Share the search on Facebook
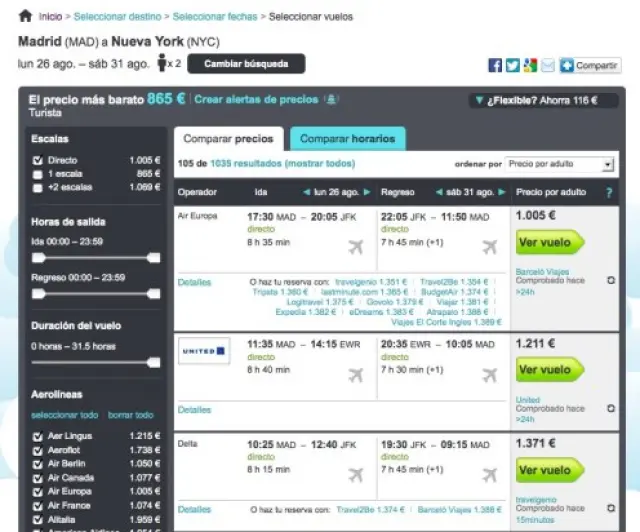 [x=494, y=65]
